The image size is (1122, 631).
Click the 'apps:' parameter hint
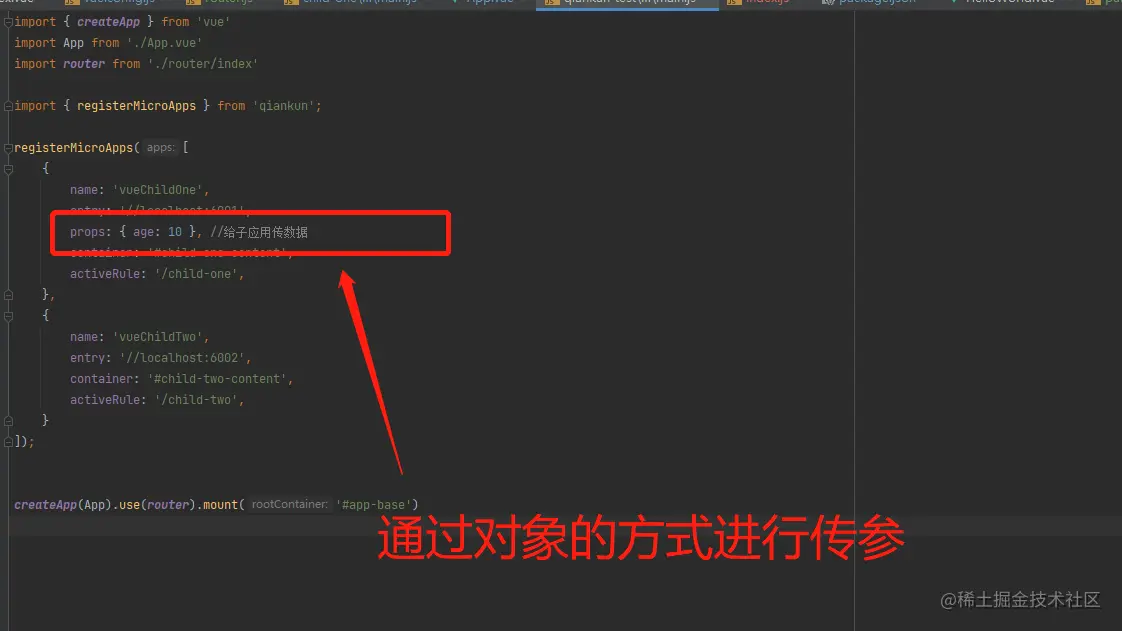160,147
